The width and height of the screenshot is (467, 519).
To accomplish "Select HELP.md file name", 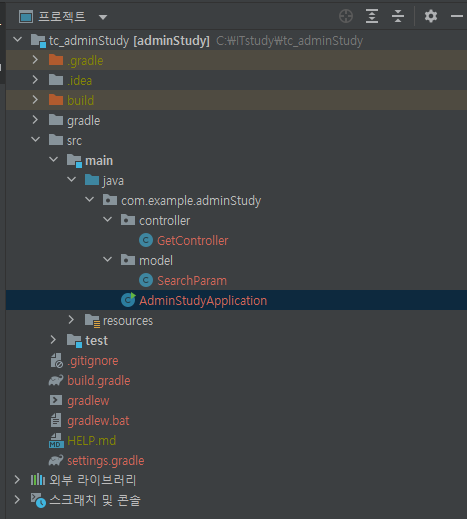I will [x=91, y=441].
